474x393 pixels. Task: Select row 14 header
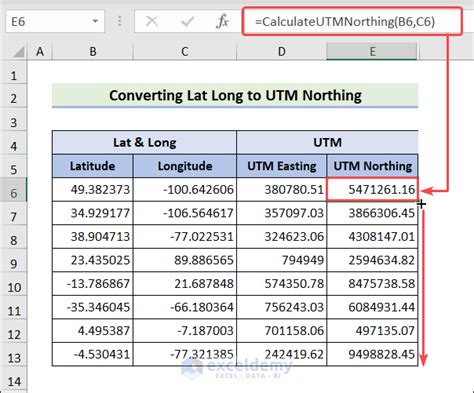coord(13,378)
